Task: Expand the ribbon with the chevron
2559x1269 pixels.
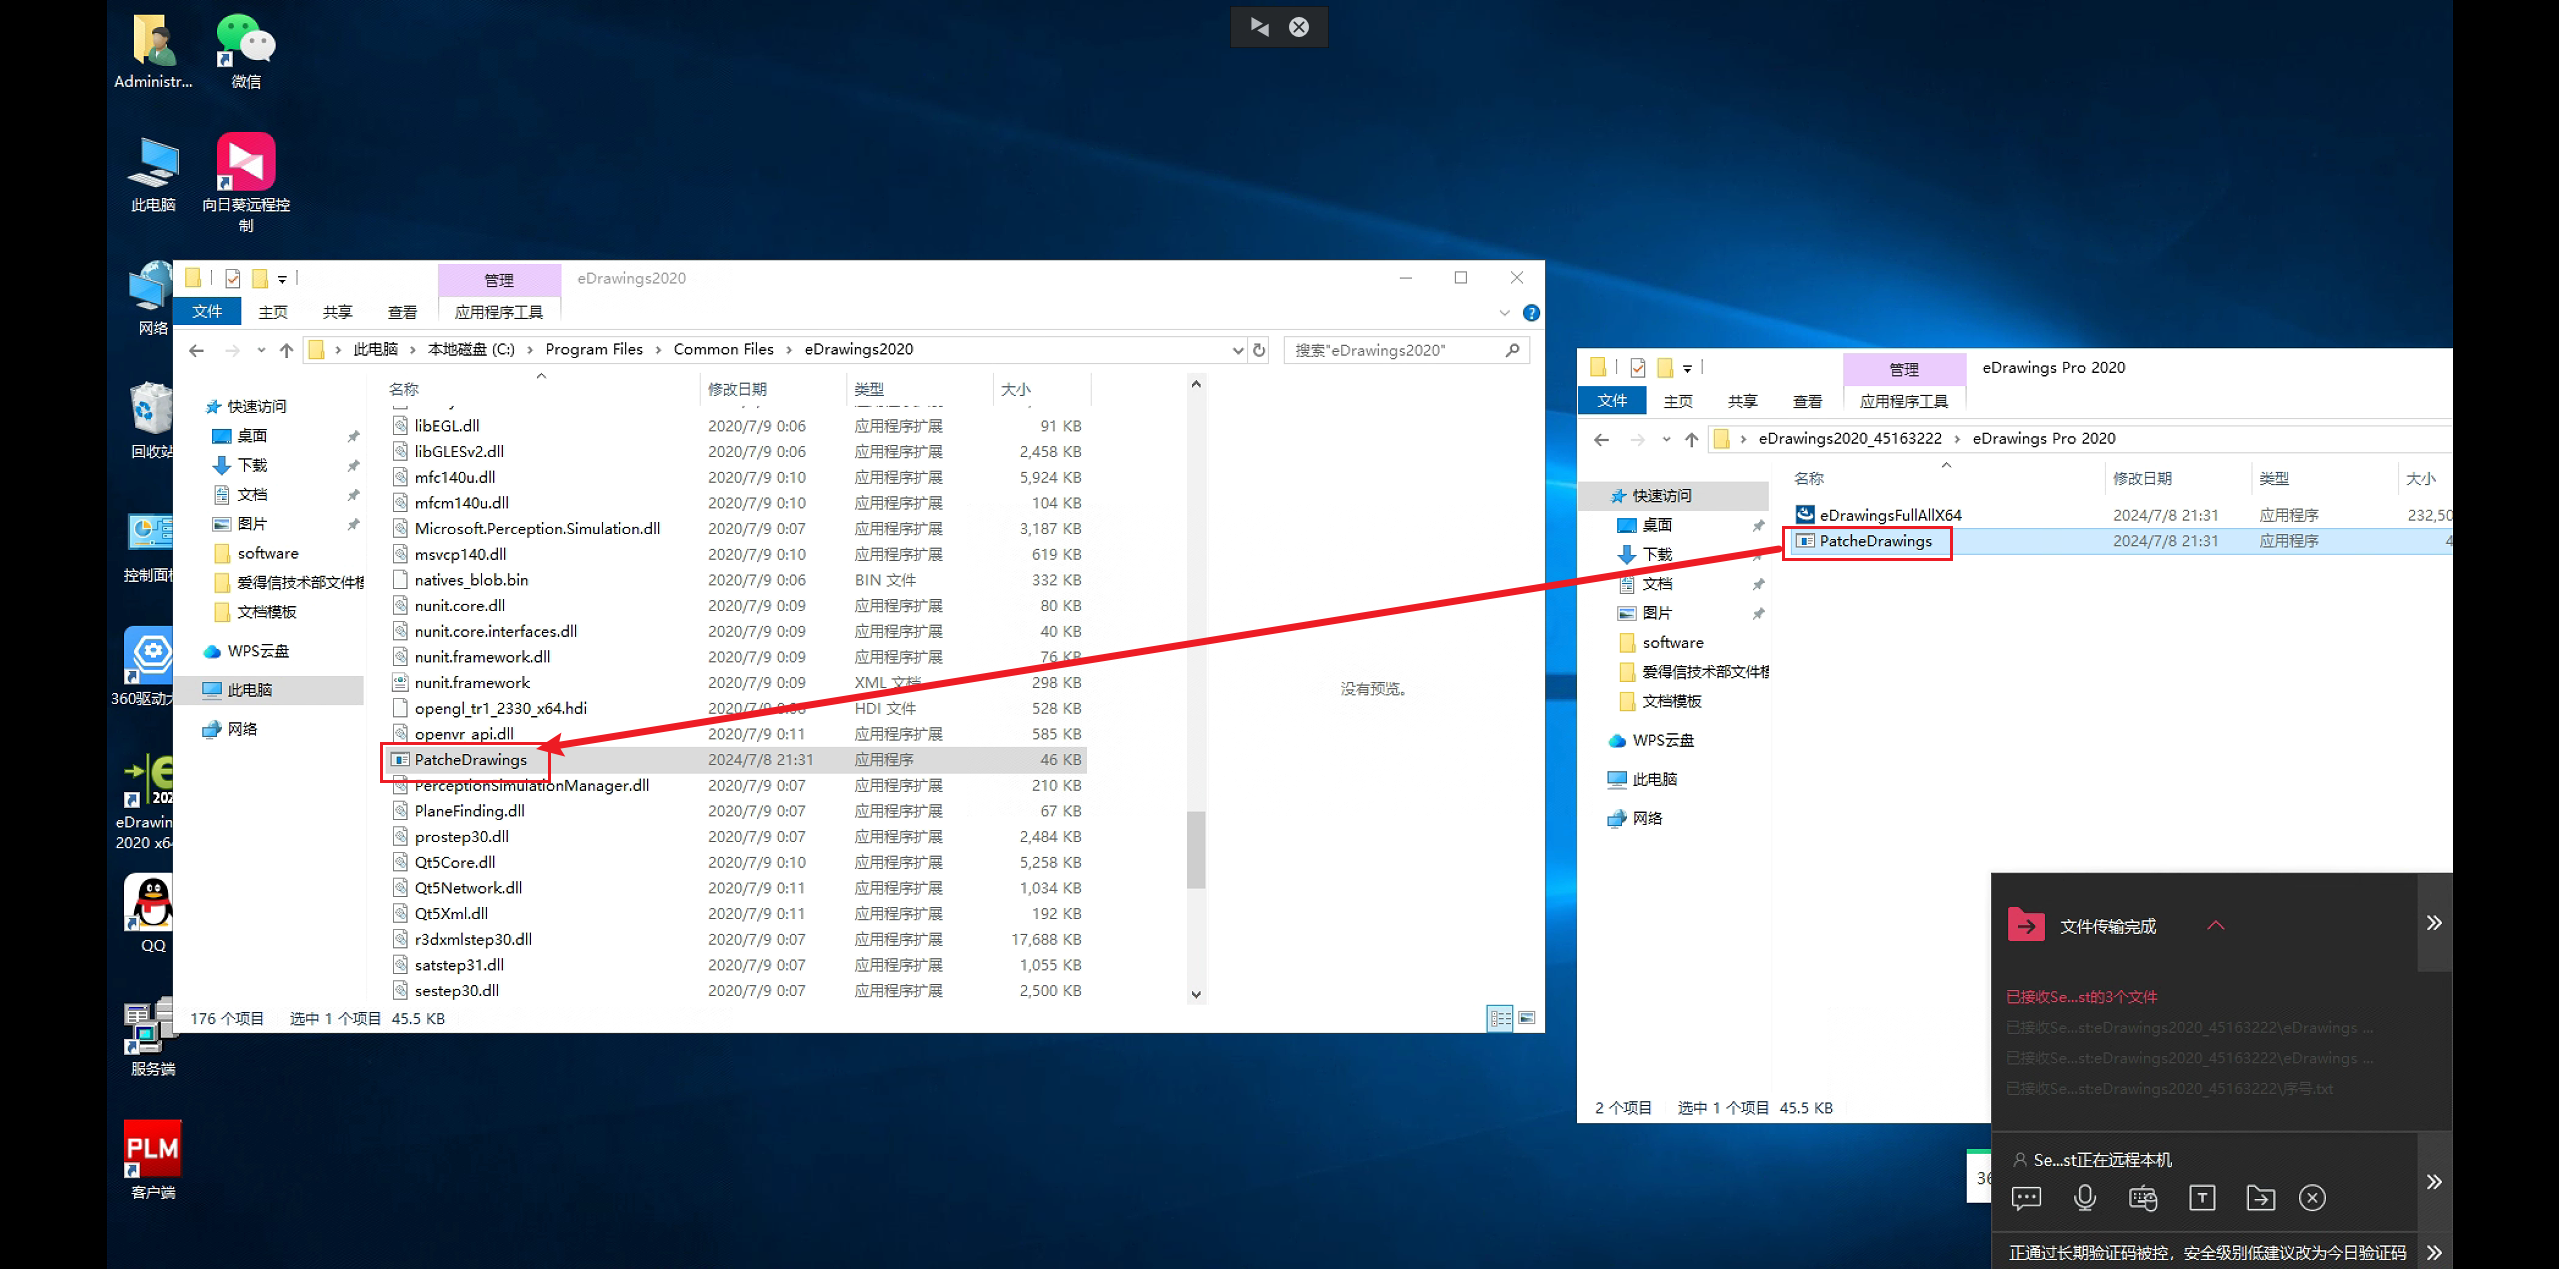Action: (x=1504, y=313)
